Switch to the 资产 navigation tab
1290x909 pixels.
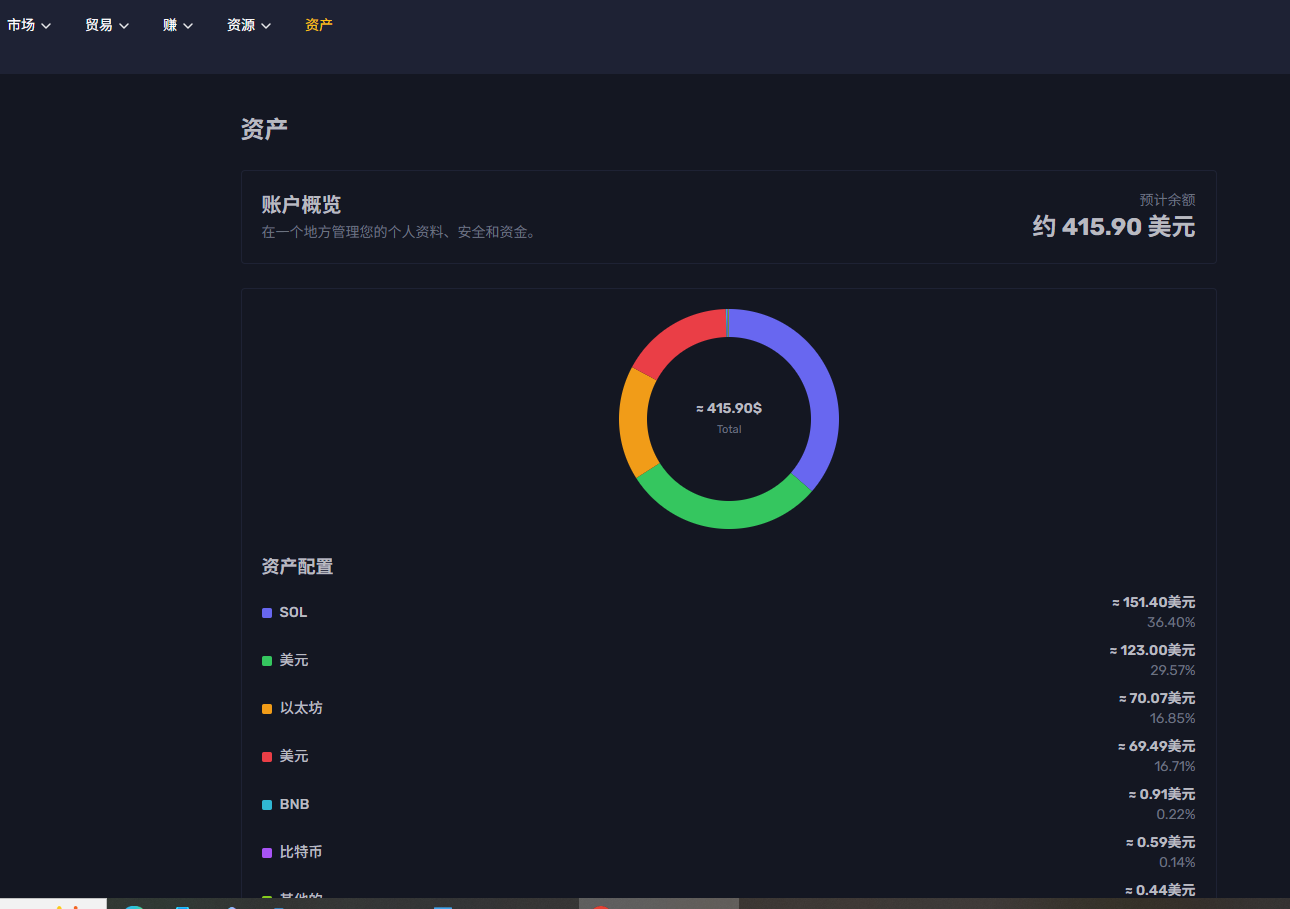point(318,25)
